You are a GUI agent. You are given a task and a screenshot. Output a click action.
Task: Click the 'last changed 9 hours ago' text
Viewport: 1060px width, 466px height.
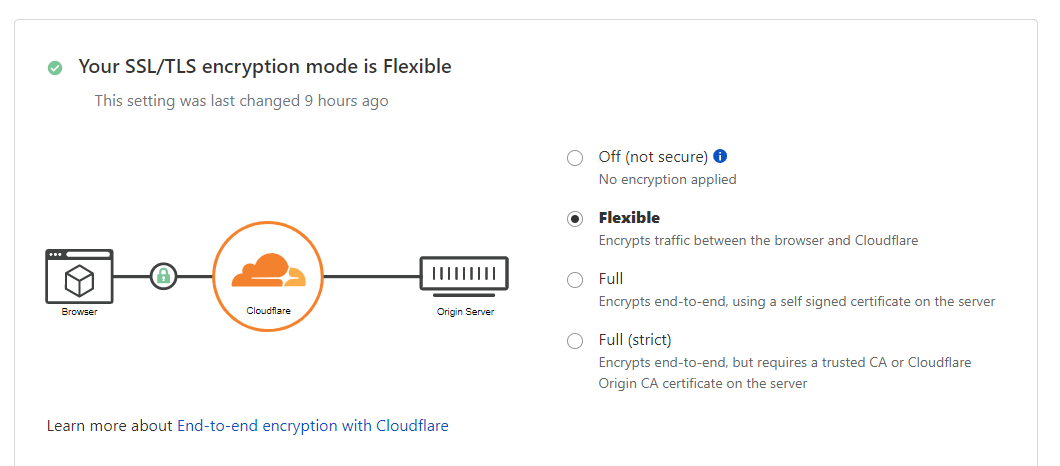(241, 101)
